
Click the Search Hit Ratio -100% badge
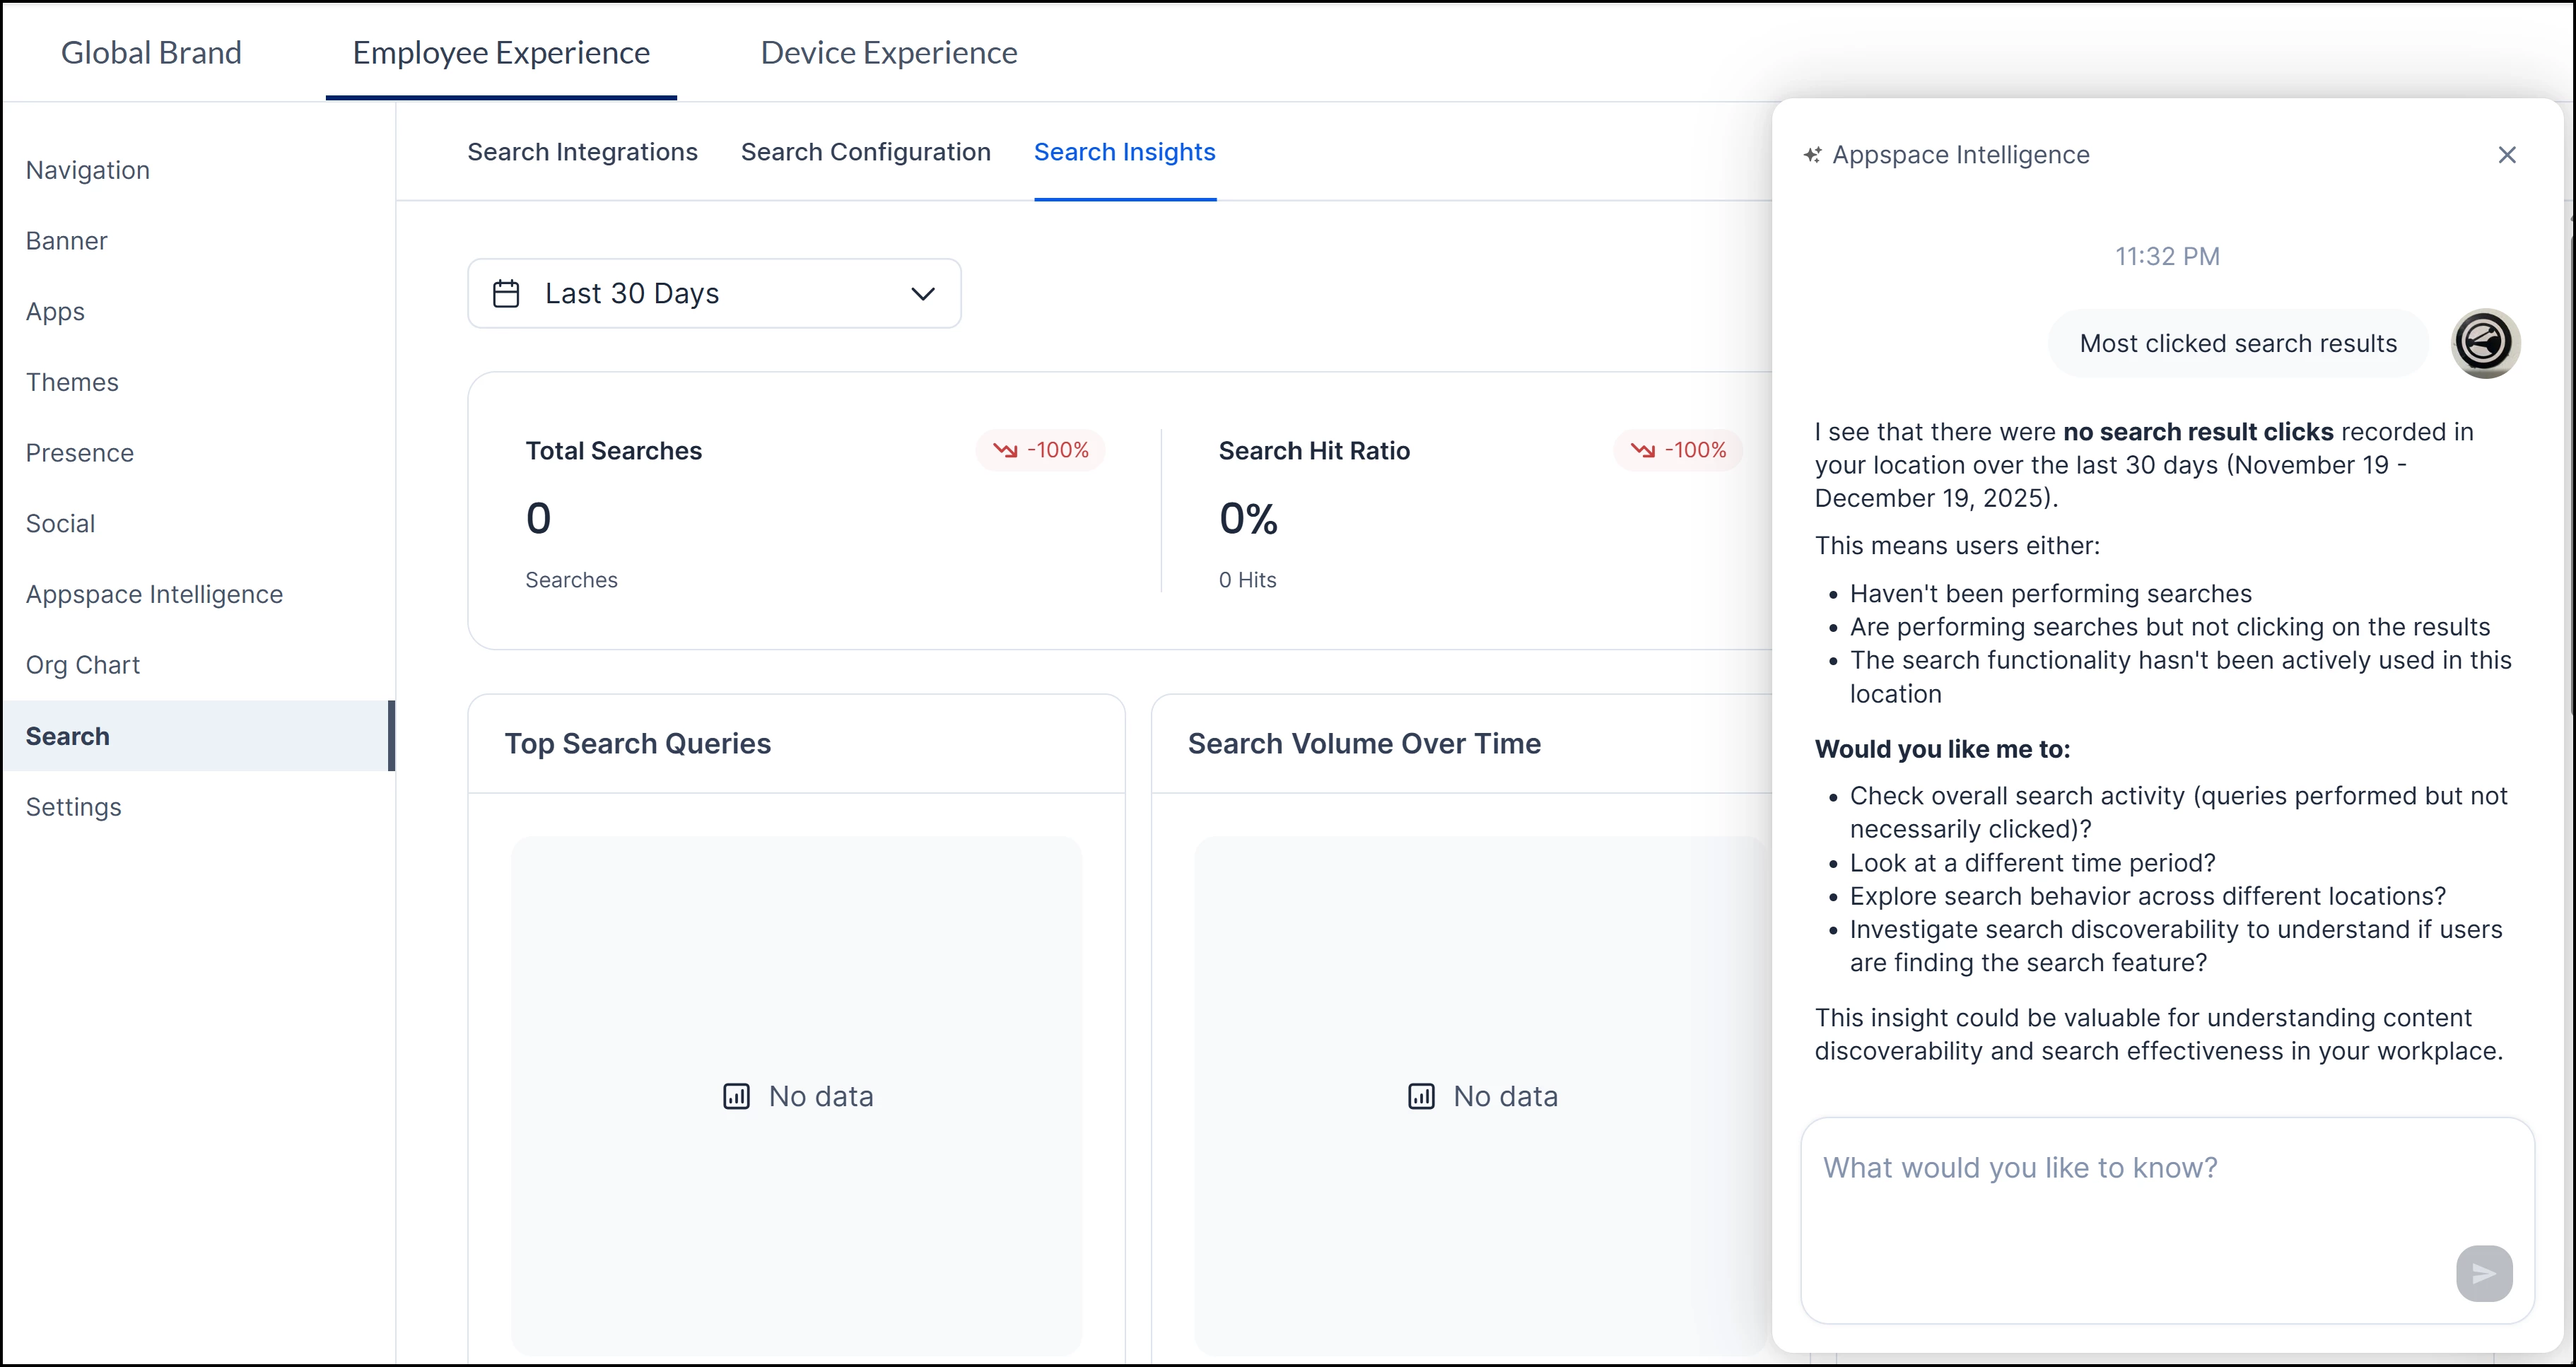pos(1678,450)
